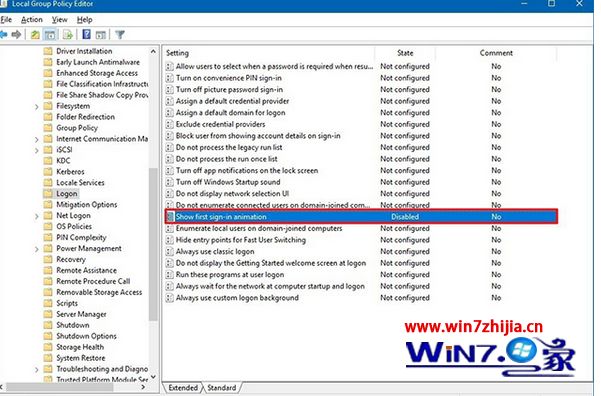This screenshot has width=601, height=396.
Task: Click the Up one level folder icon
Action: [35, 35]
